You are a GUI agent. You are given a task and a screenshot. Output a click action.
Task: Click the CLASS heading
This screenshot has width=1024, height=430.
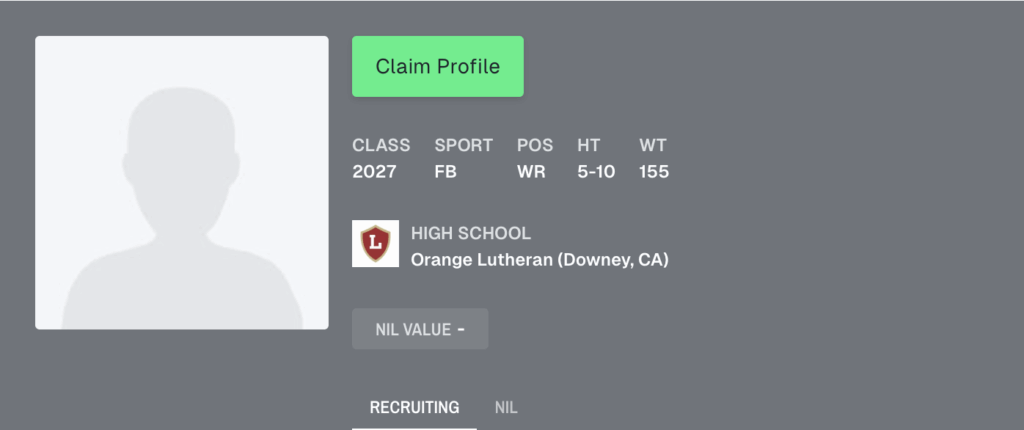[381, 145]
